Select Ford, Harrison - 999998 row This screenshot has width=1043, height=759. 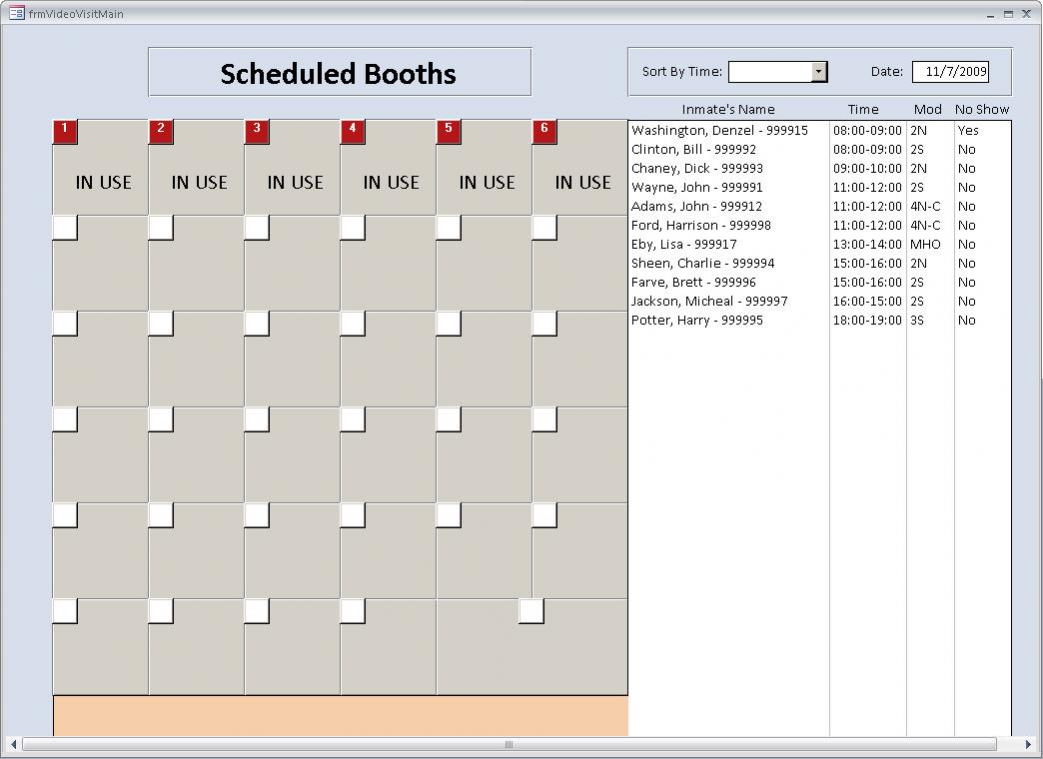pos(820,226)
